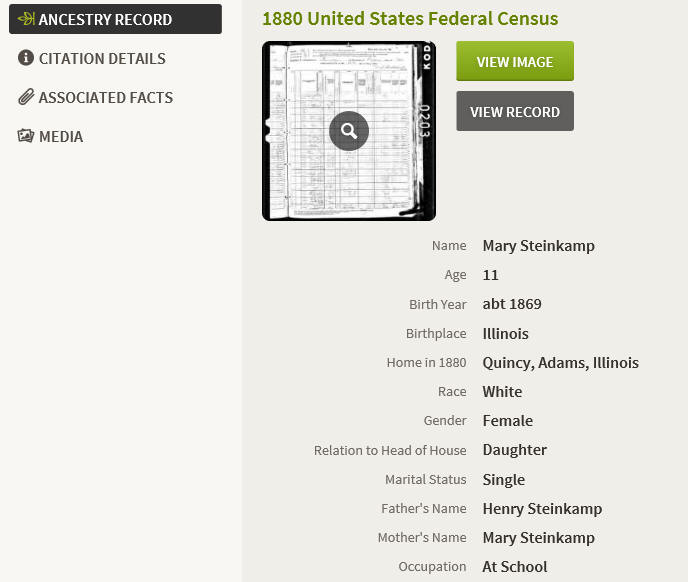688x582 pixels.
Task: Open the 1880 United States Federal Census link
Action: coord(410,18)
